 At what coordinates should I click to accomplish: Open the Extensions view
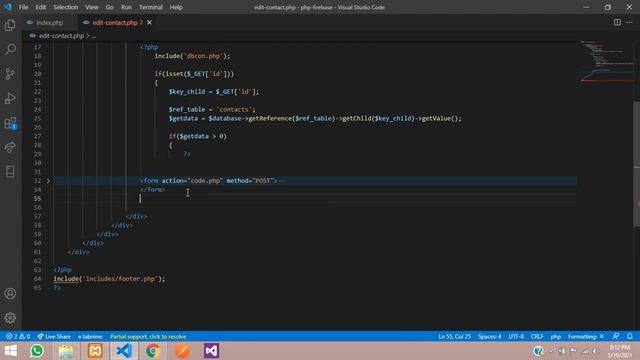coord(10,123)
